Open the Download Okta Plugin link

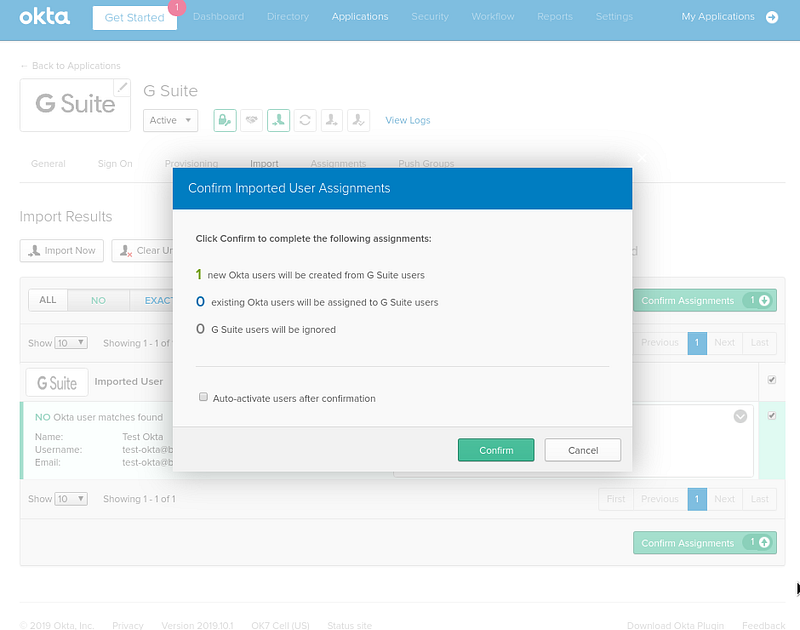(675, 625)
